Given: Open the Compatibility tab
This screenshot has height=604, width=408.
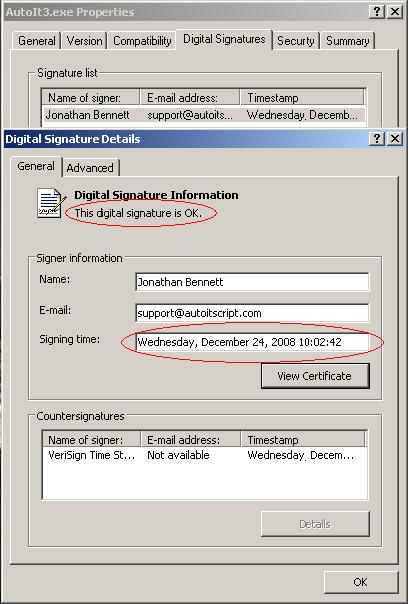Looking at the screenshot, I should click(x=142, y=41).
